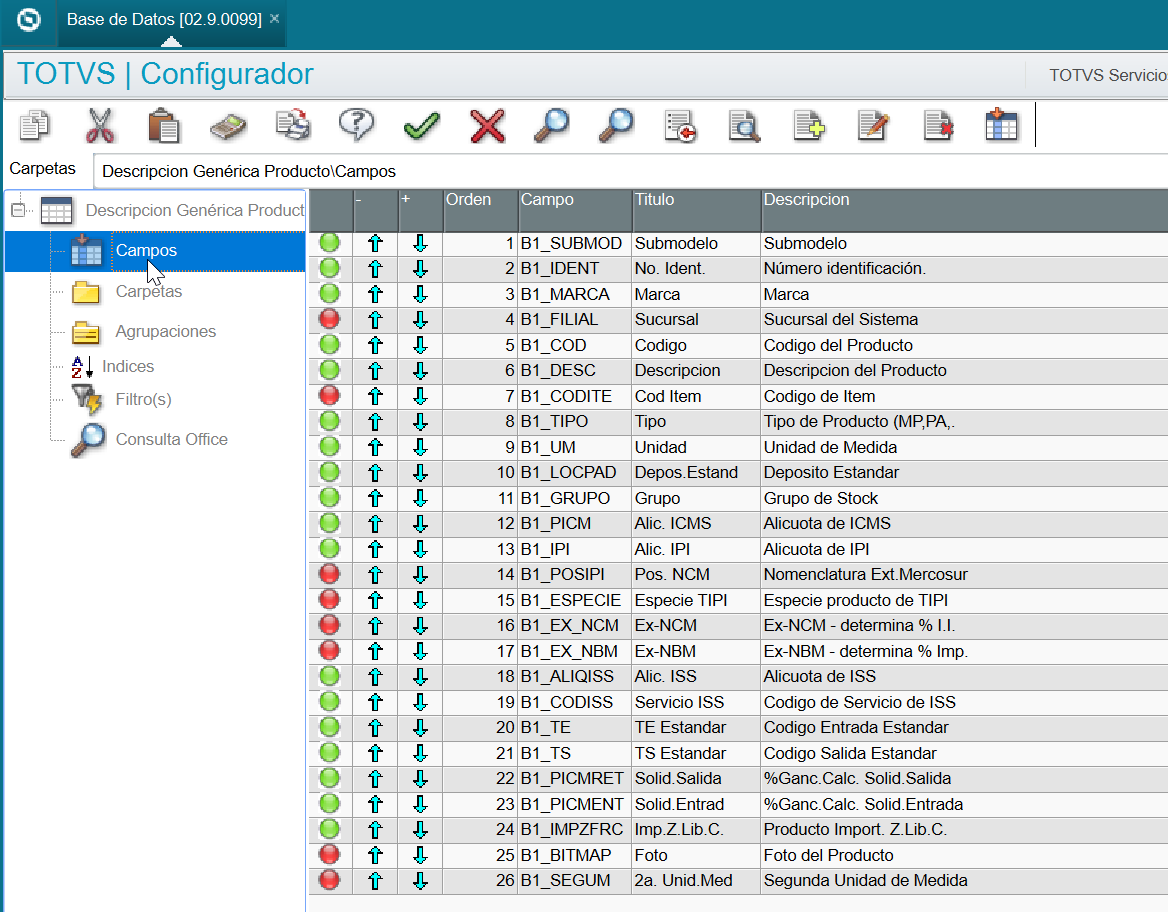Click the Cut scissors icon
Screen dimensions: 1168x912
pos(100,125)
